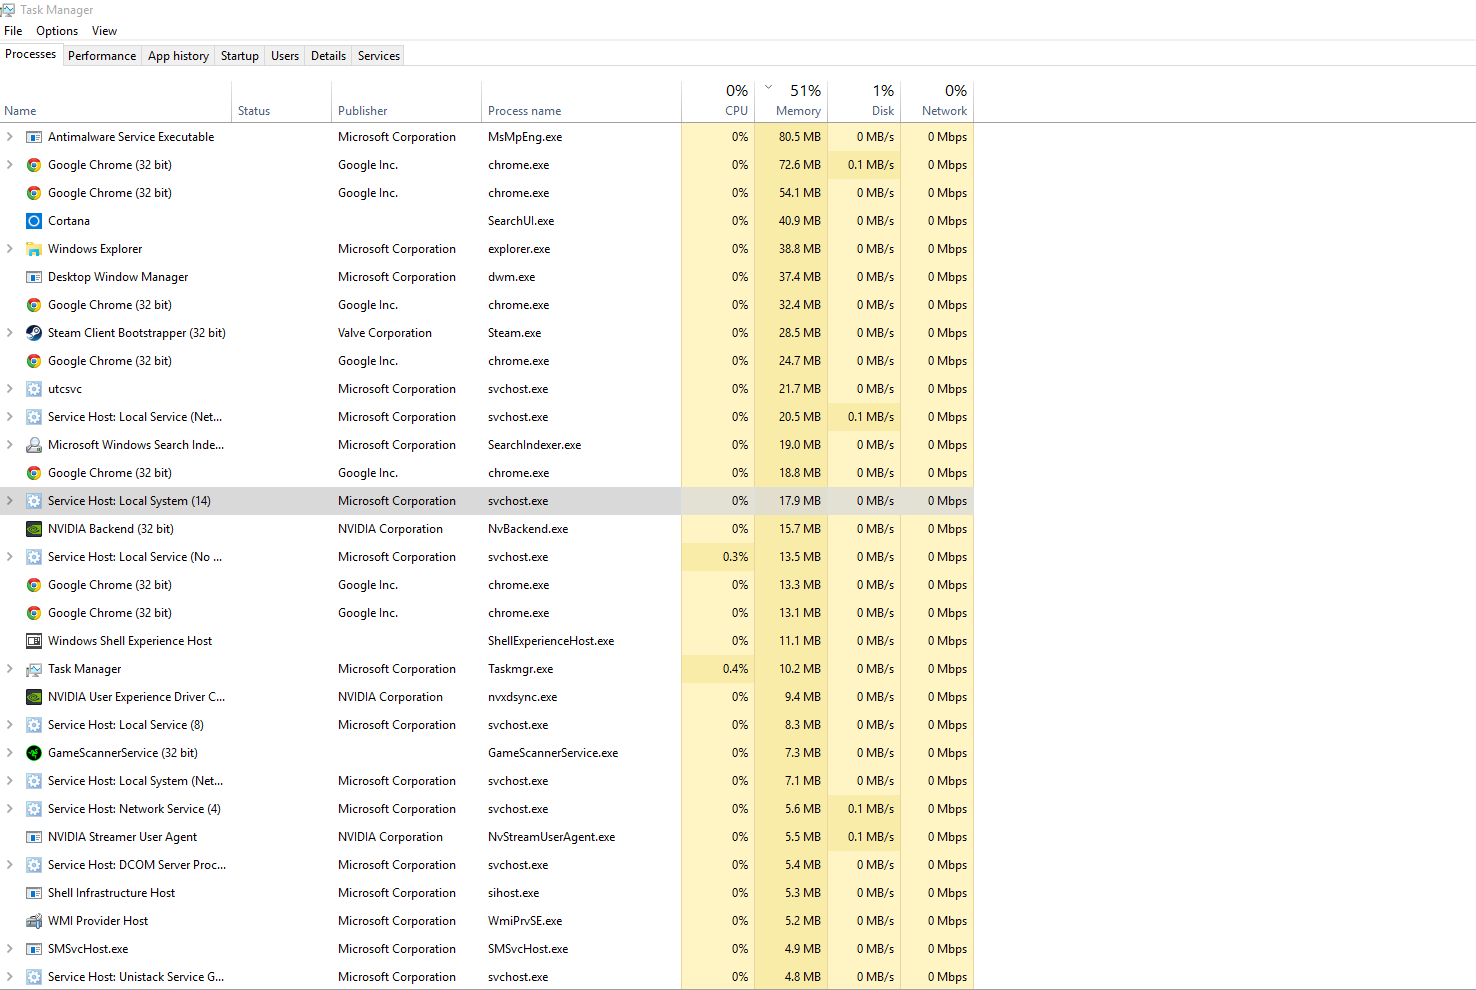This screenshot has width=1476, height=990.
Task: Expand the SMSvcHost.exe process group
Action: [x=10, y=949]
